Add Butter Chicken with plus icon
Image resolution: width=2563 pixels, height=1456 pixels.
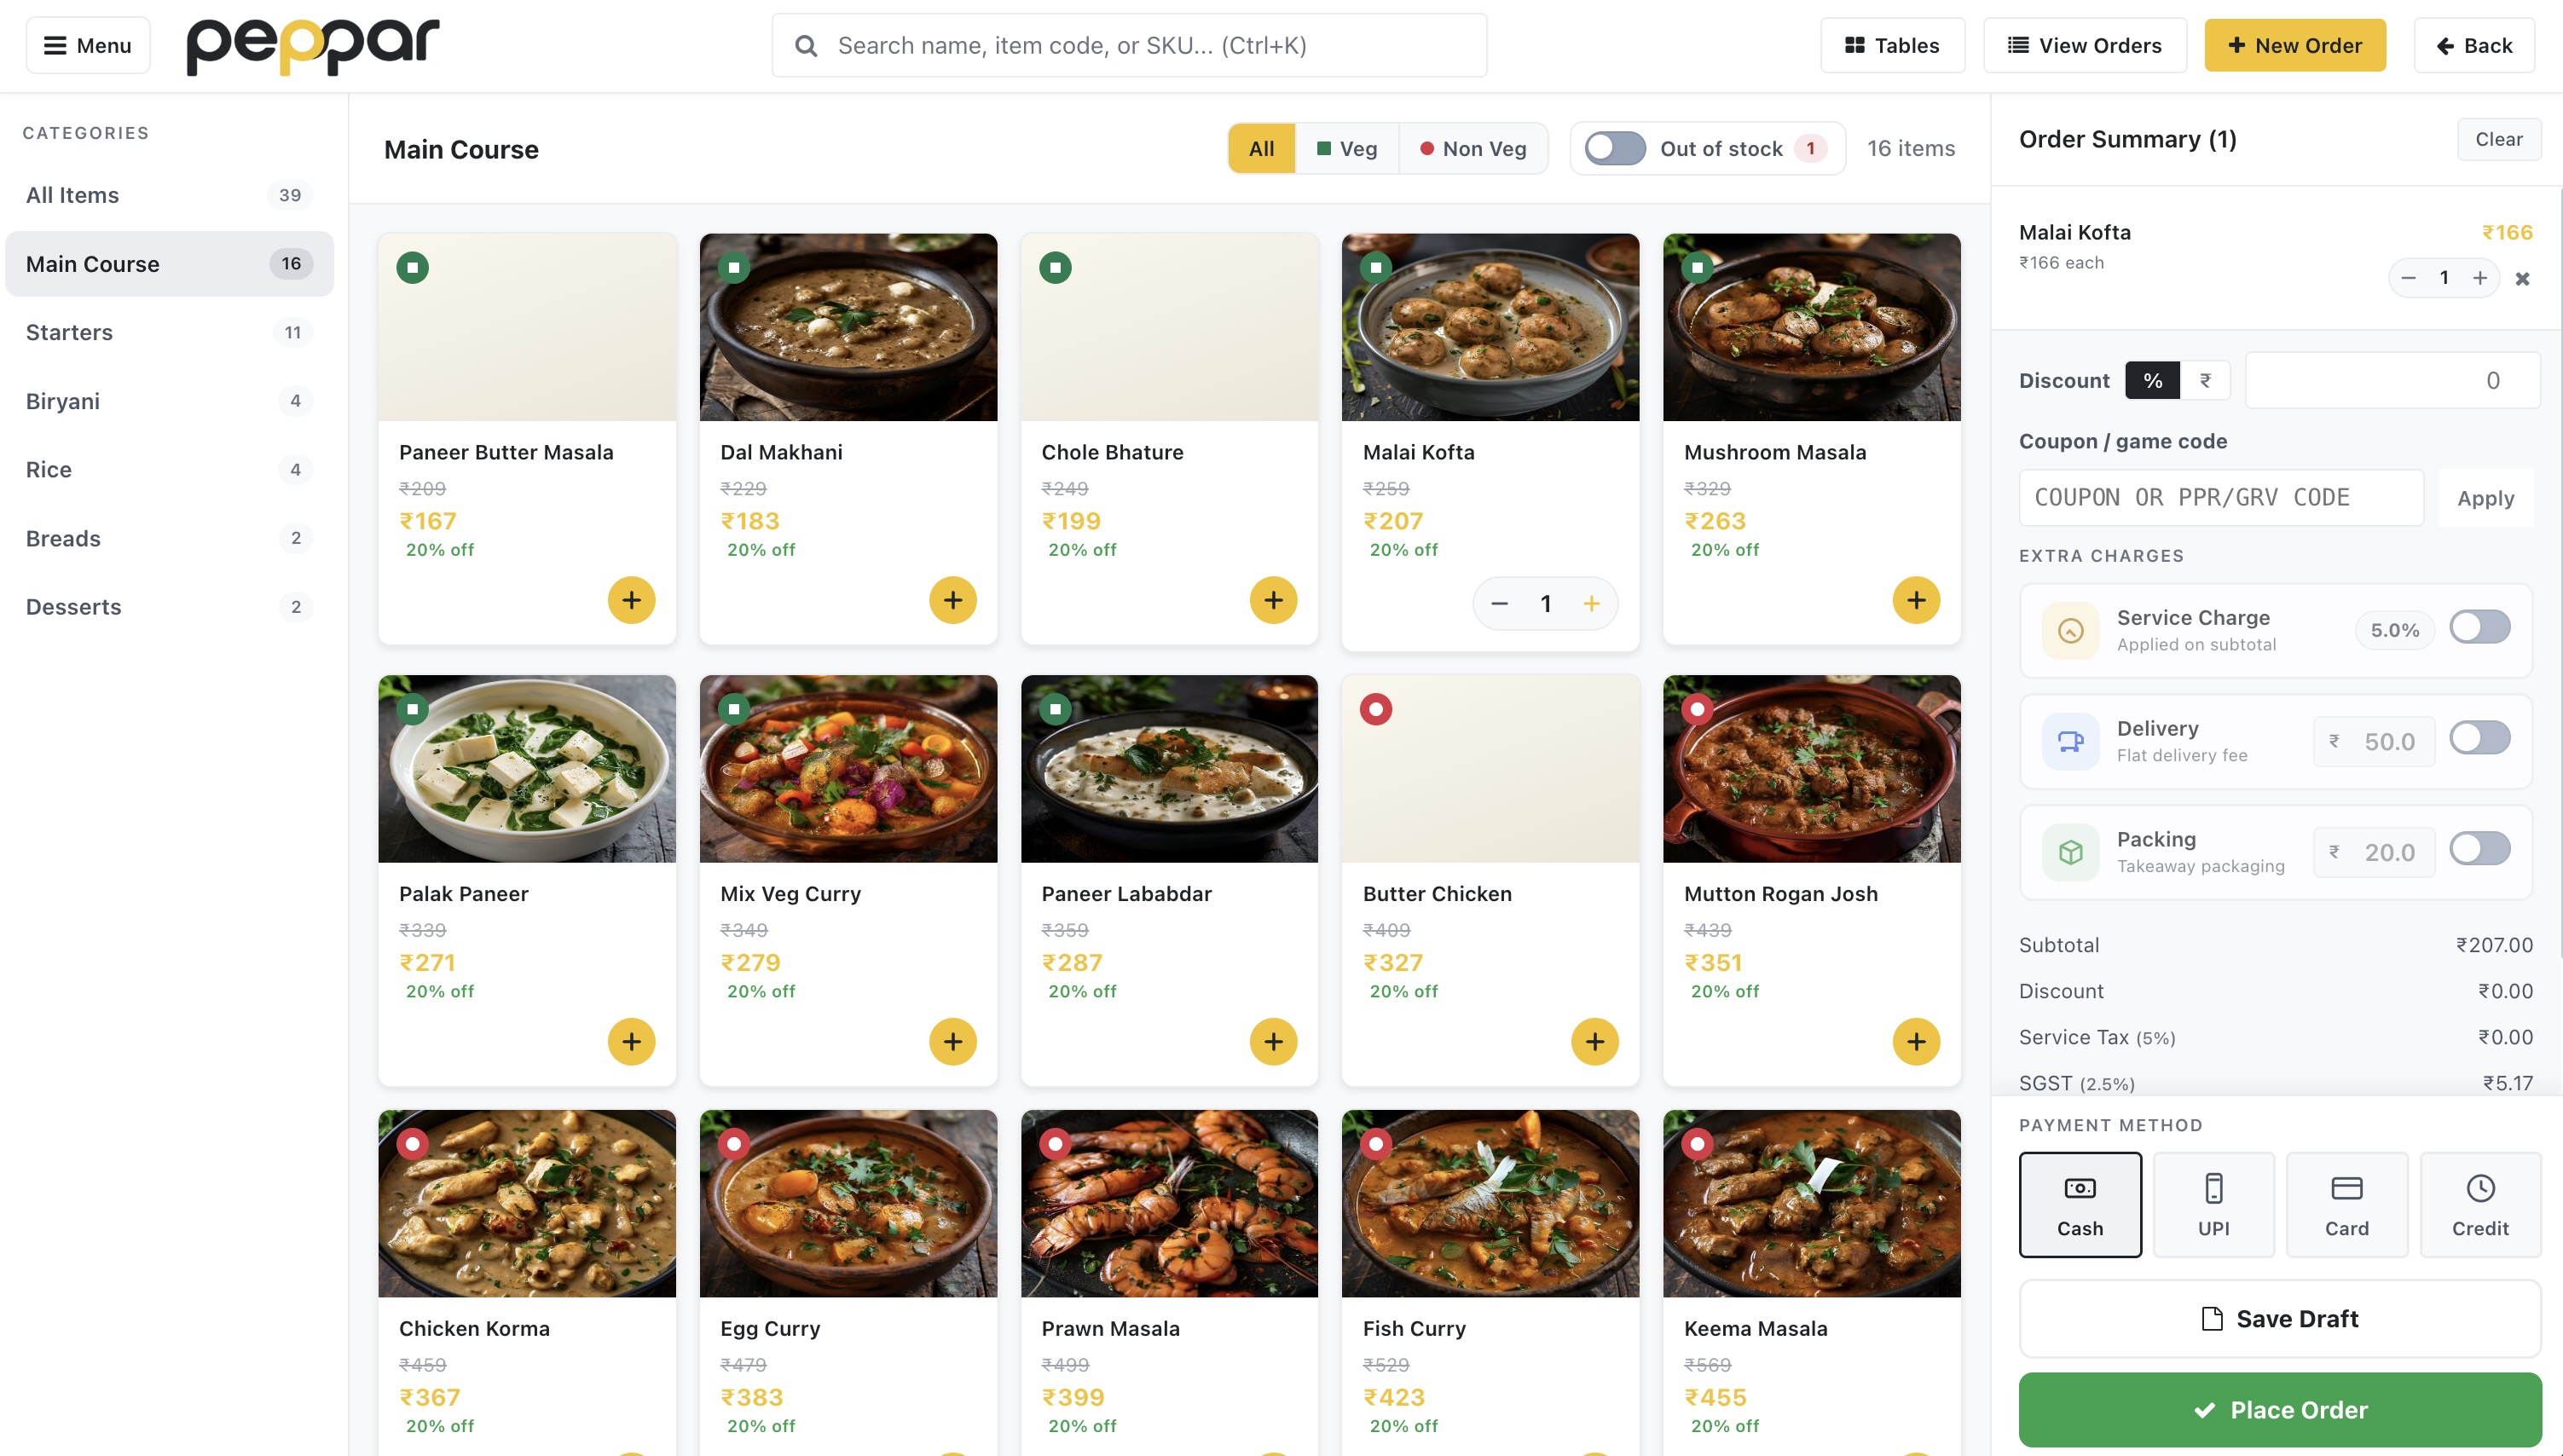1595,1042
